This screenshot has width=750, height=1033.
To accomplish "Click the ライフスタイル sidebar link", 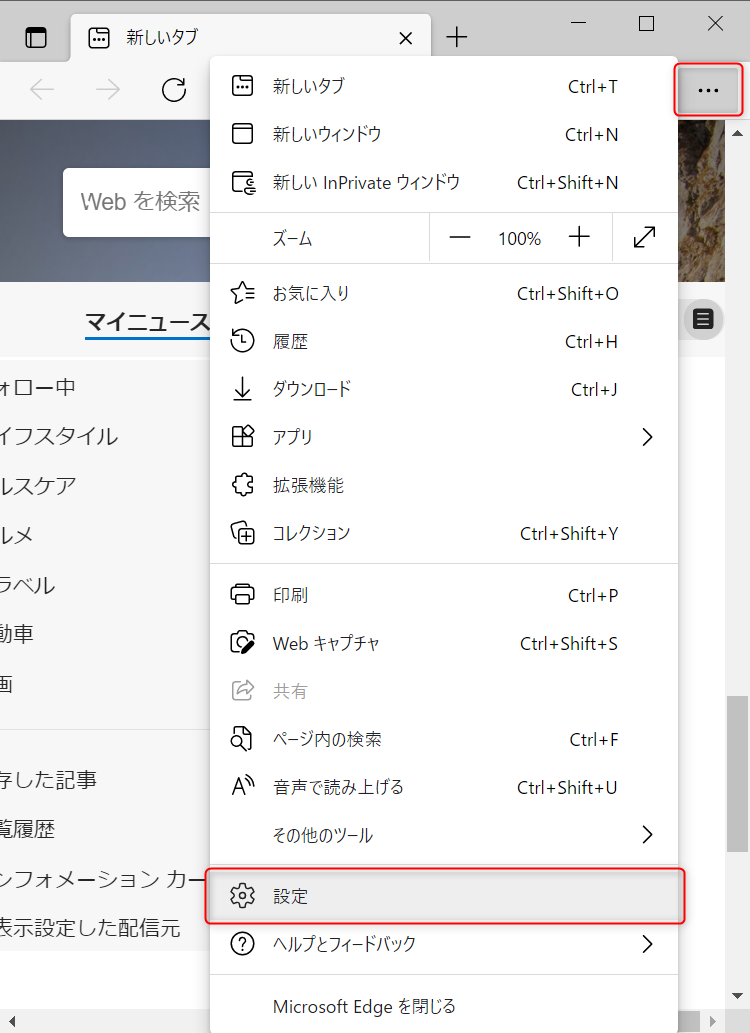I will click(x=59, y=436).
